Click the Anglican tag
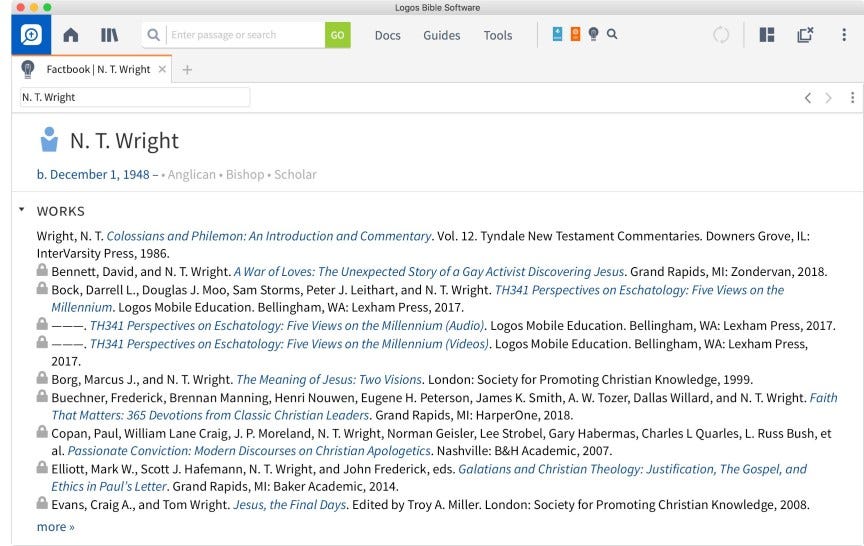Image resolution: width=864 pixels, height=546 pixels. (192, 175)
